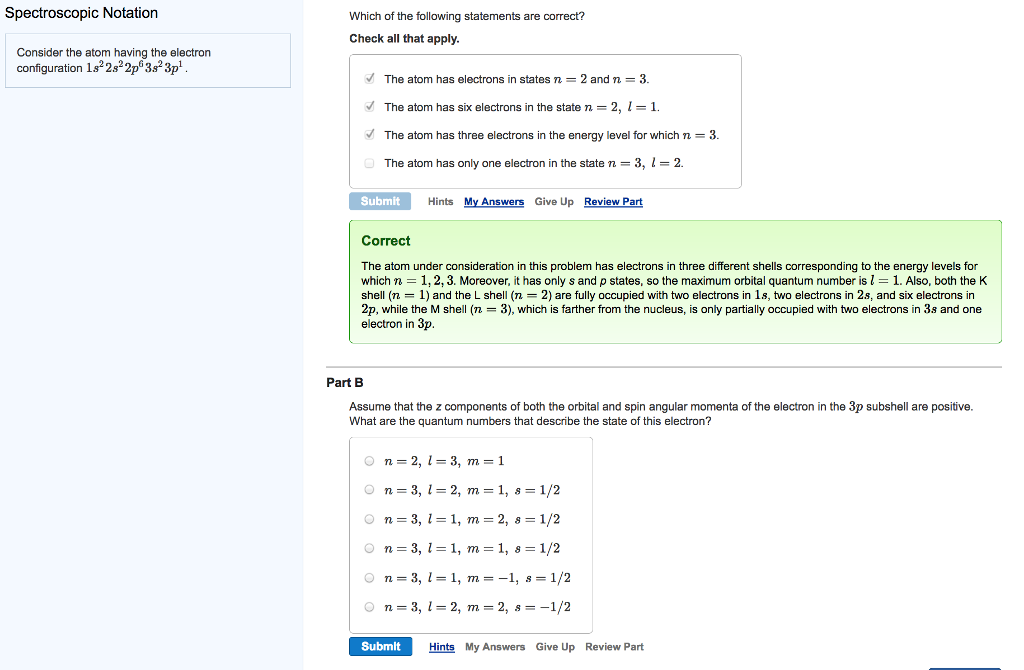Select n = 3, l = 1, m = -1 option
Screen dimensions: 1024x670
tap(370, 578)
